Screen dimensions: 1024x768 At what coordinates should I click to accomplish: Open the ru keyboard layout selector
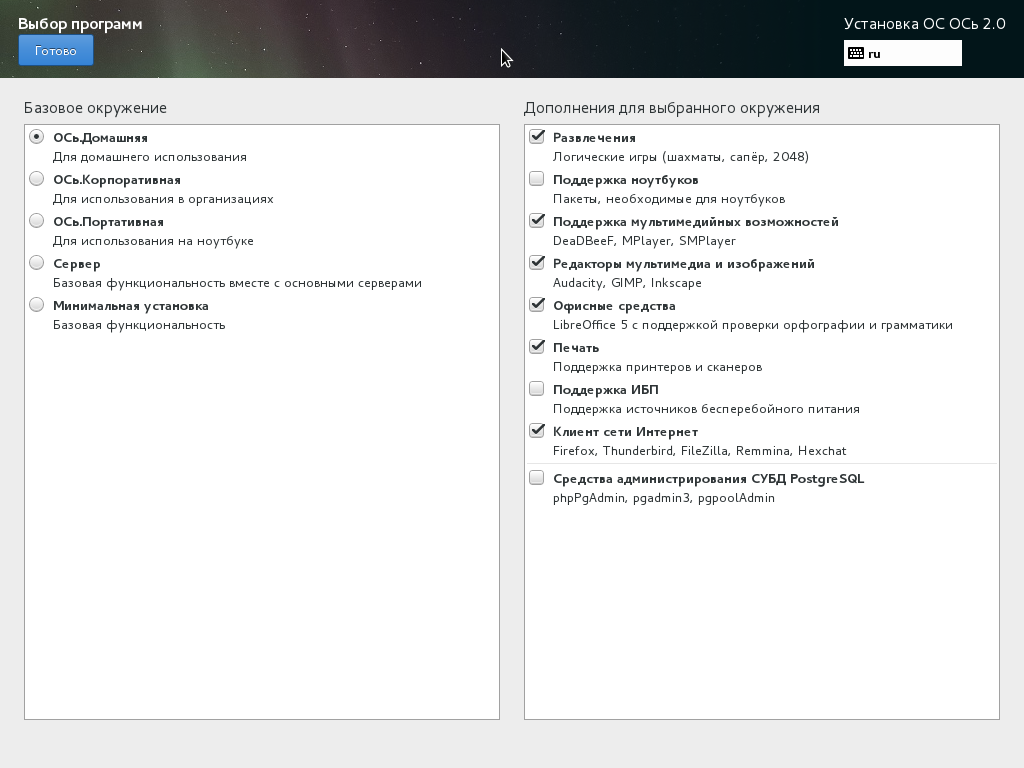coord(902,53)
